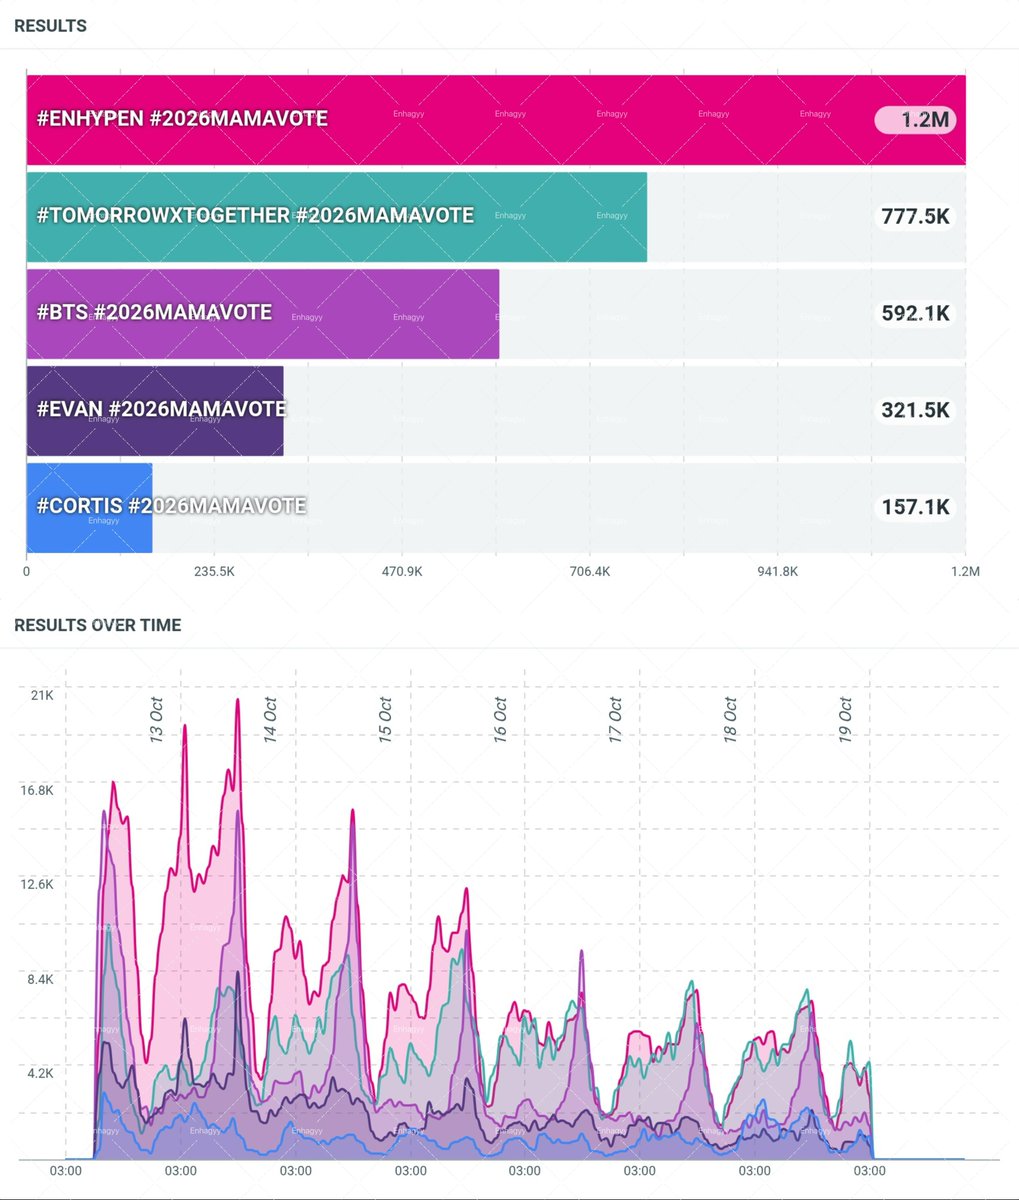Click the "#BTS #2026MAMAVOTE" bar label
The image size is (1019, 1200).
click(154, 312)
